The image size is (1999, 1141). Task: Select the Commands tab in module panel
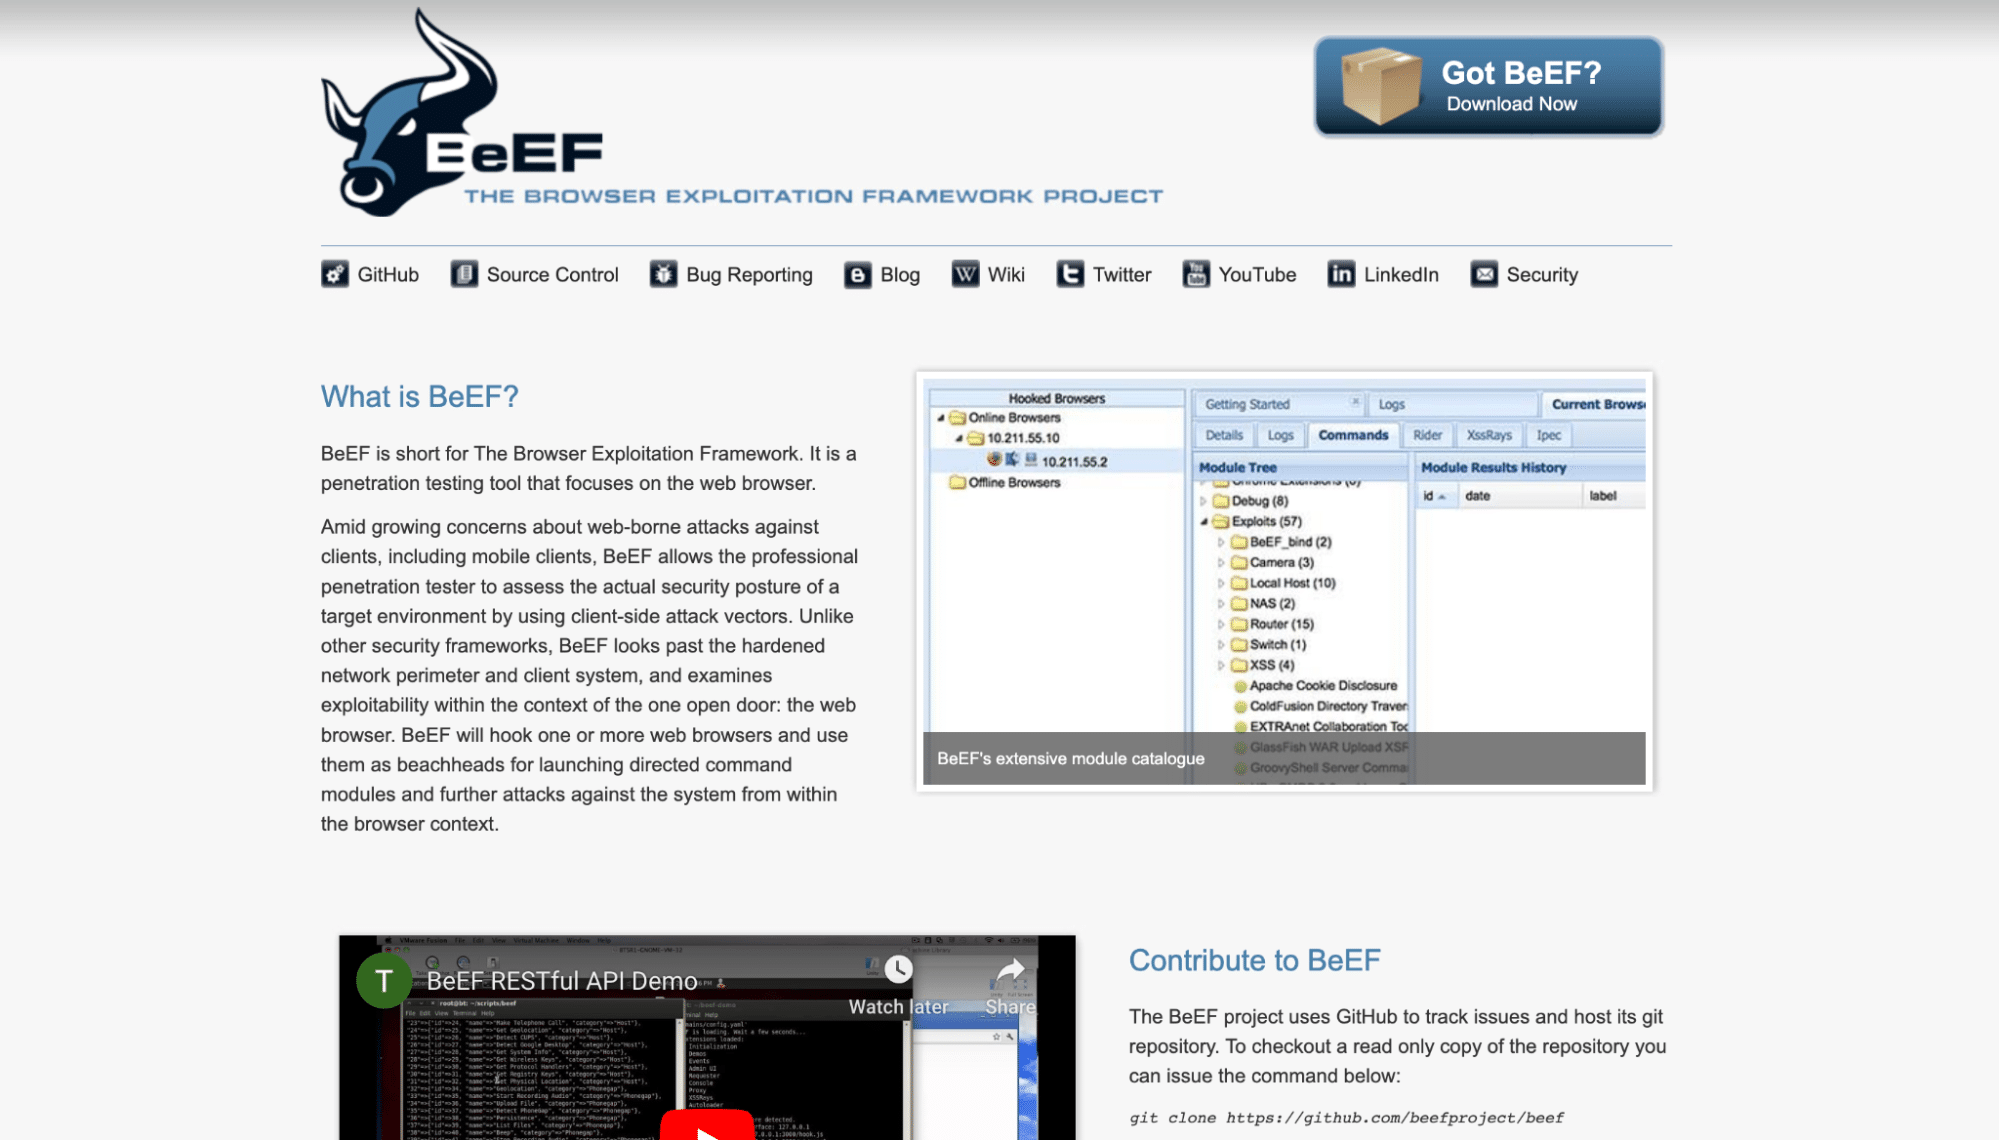click(1351, 434)
